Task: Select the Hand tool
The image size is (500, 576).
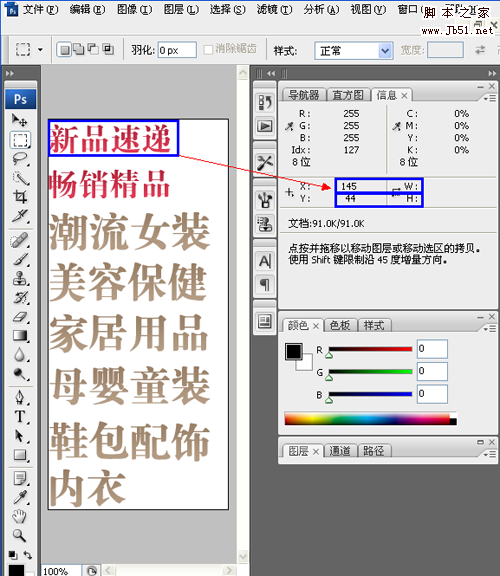Action: 20,516
